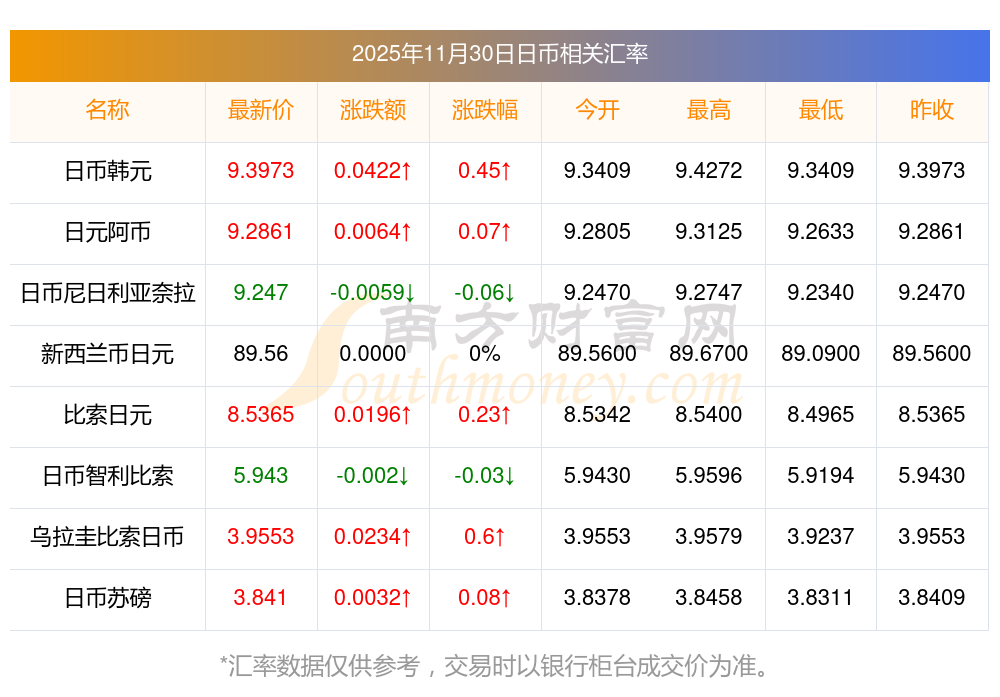Image resolution: width=1000 pixels, height=697 pixels.
Task: Click the 新西兰币日元 row name
Action: [108, 353]
